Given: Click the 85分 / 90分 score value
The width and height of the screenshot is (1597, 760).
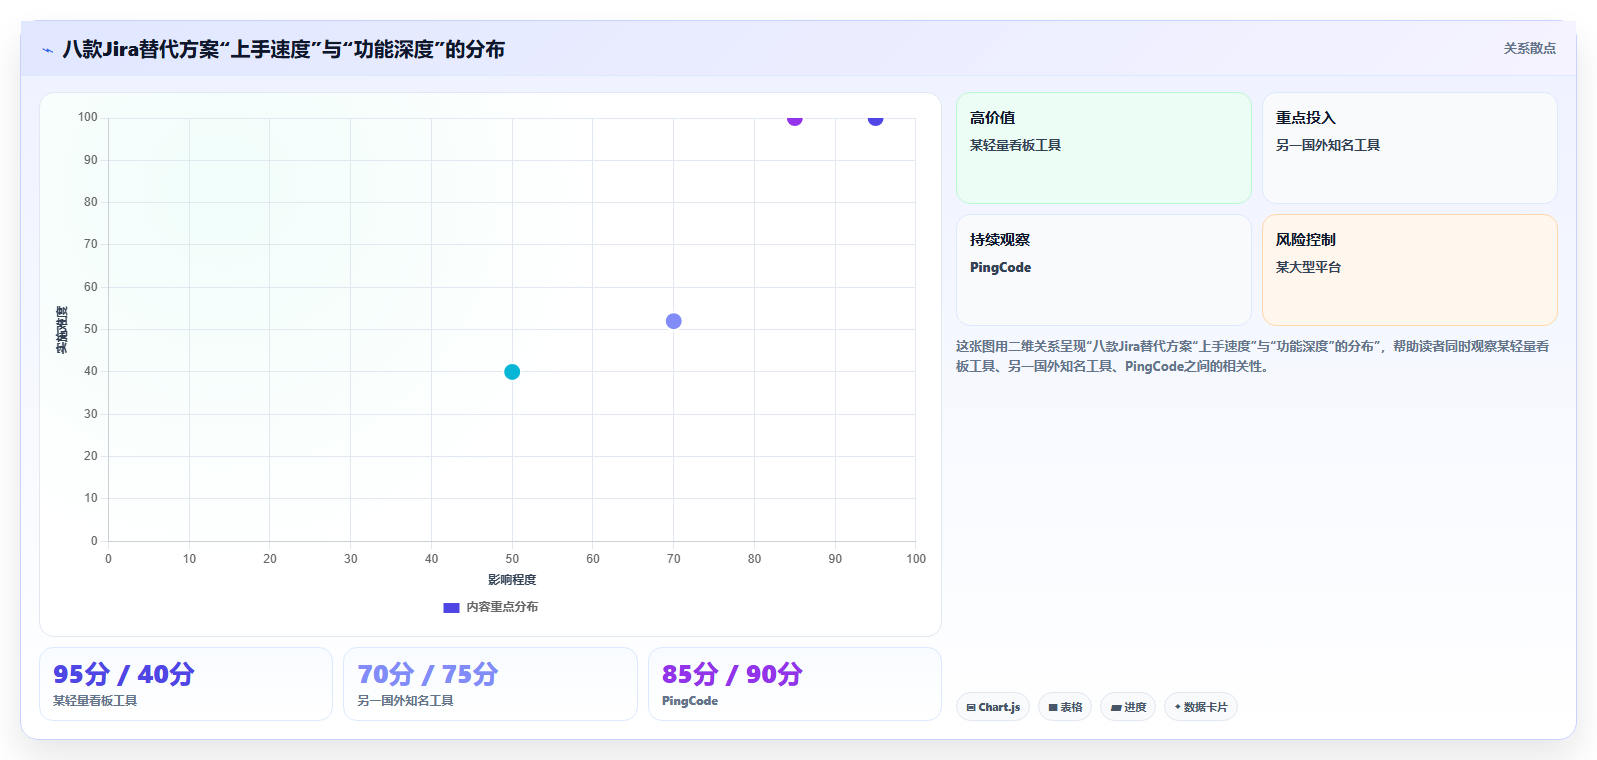Looking at the screenshot, I should tap(732, 674).
